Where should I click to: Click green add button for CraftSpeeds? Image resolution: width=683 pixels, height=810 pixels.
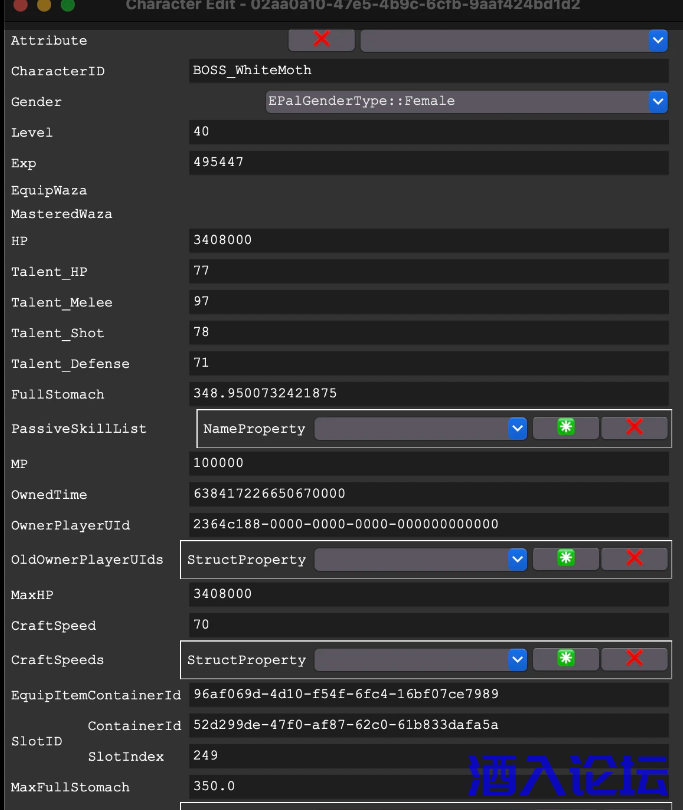click(x=566, y=659)
